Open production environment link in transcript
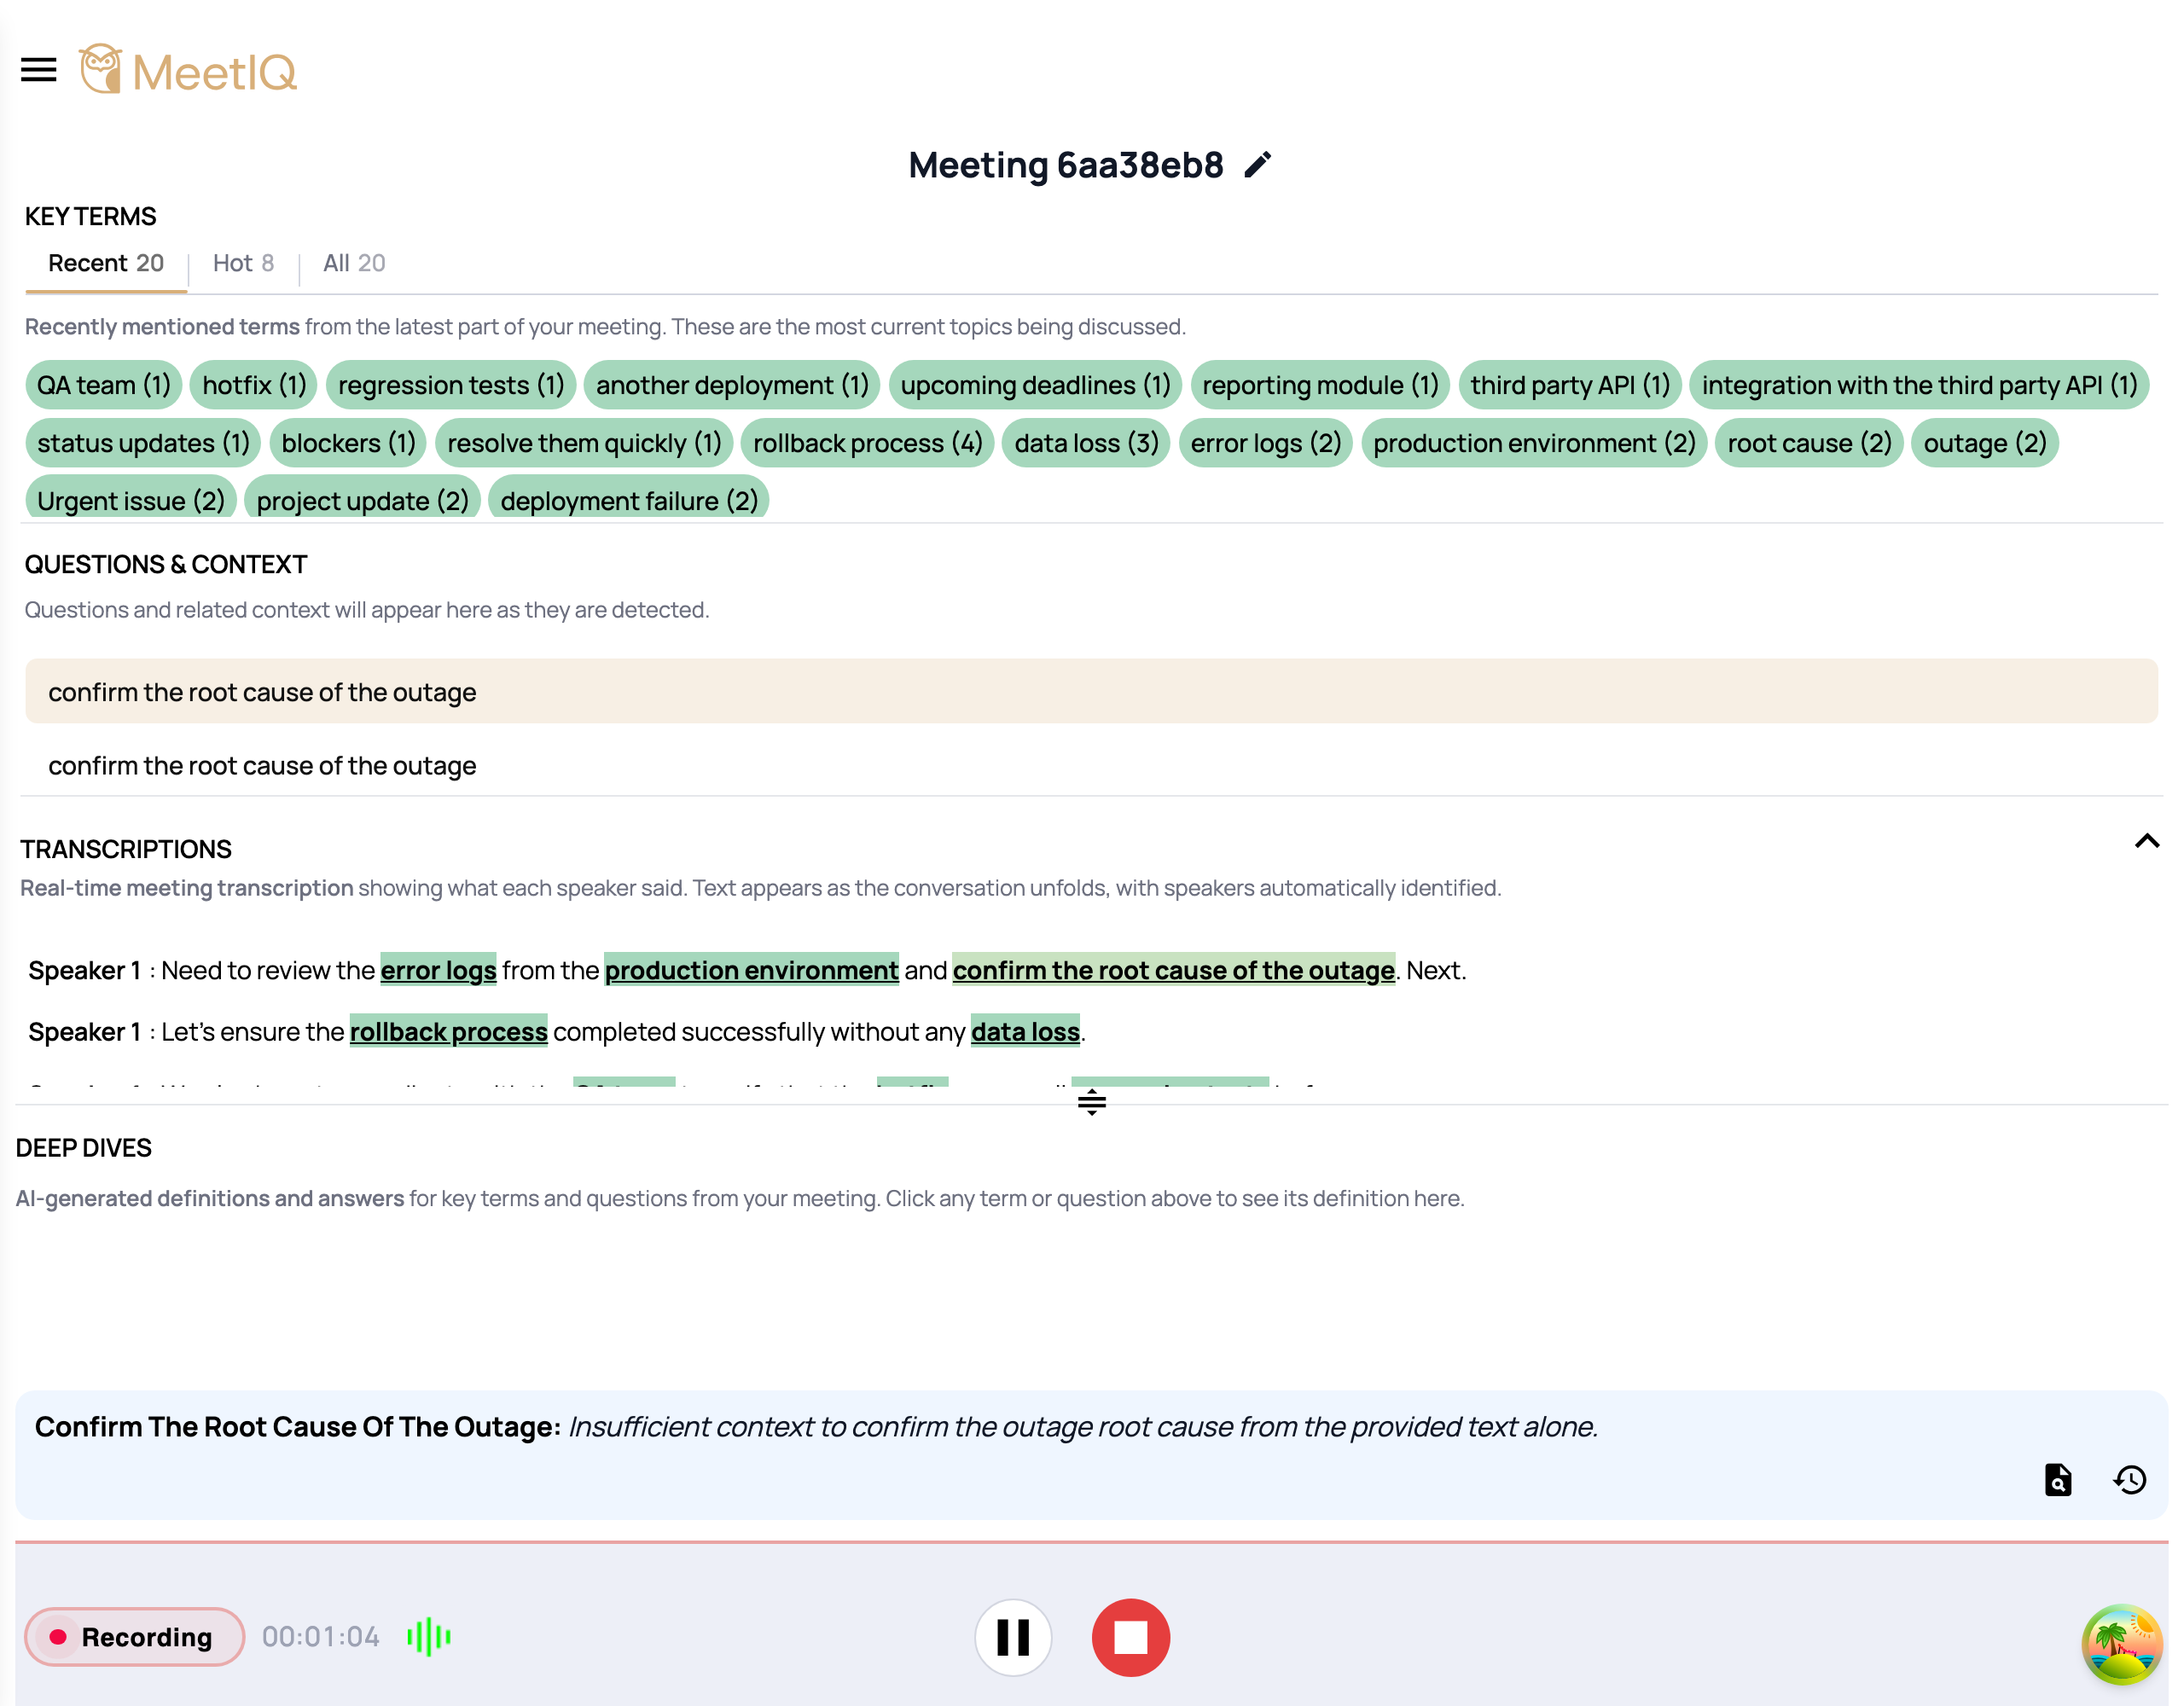 [751, 970]
